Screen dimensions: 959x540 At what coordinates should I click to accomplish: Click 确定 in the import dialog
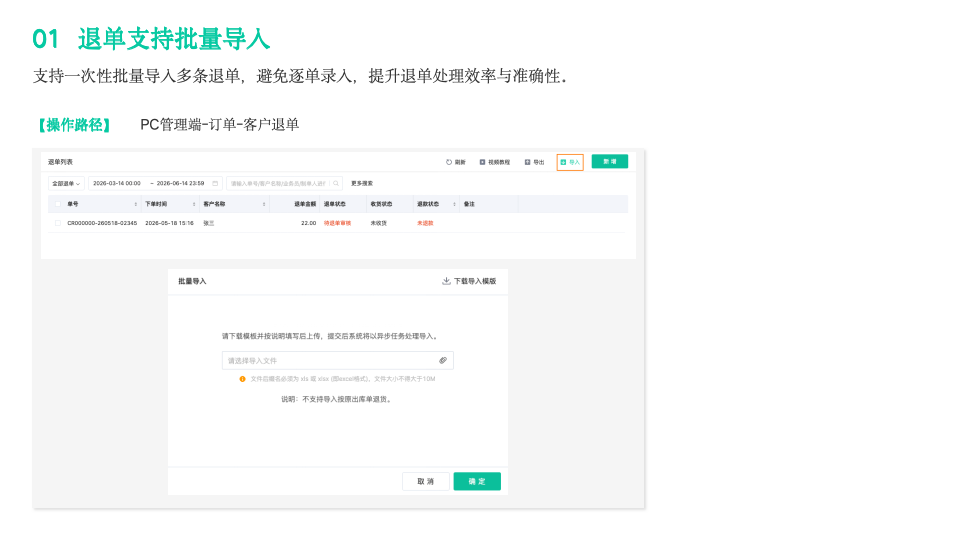pyautogui.click(x=477, y=481)
